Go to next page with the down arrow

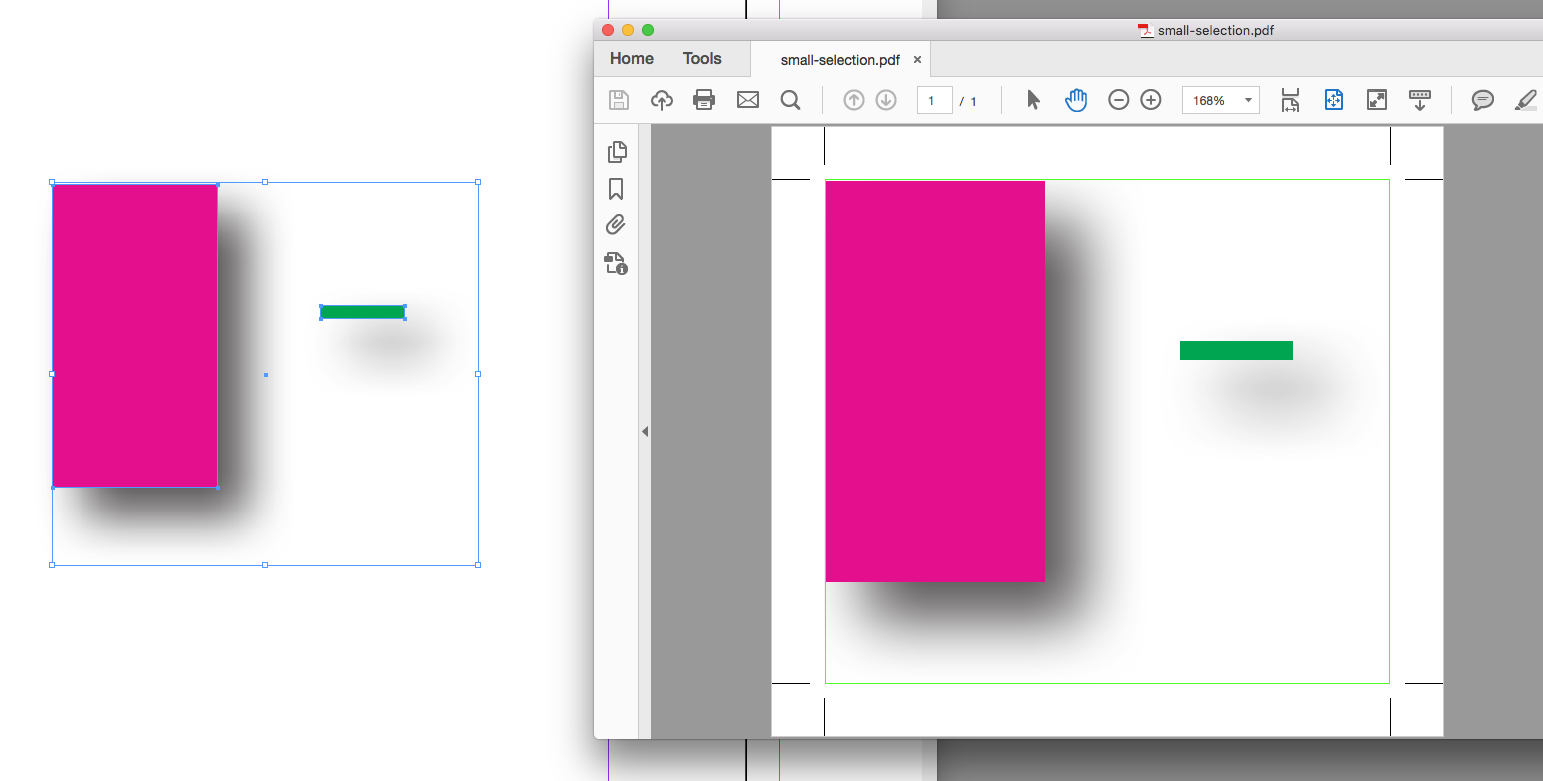pyautogui.click(x=886, y=100)
